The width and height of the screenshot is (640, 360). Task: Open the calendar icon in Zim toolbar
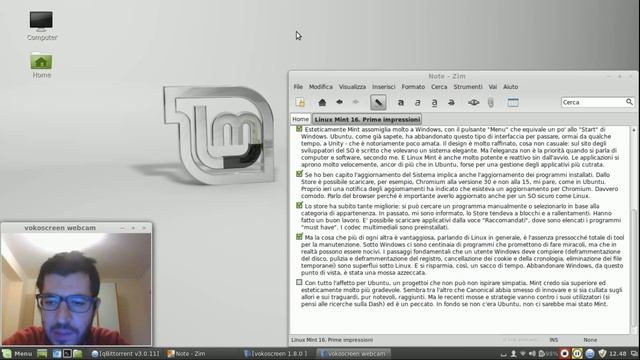click(513, 102)
